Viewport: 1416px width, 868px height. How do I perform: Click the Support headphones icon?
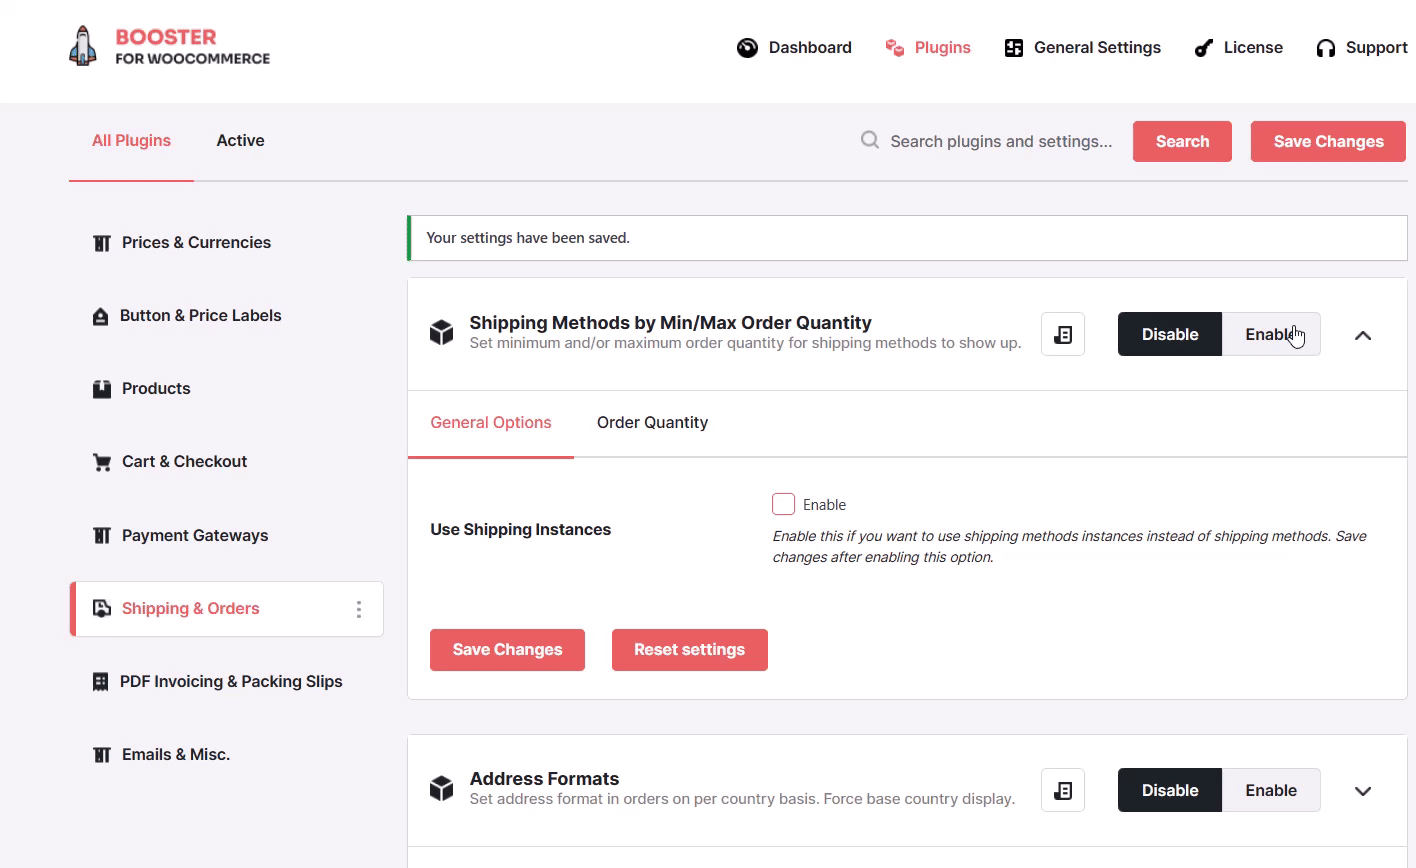(x=1326, y=48)
